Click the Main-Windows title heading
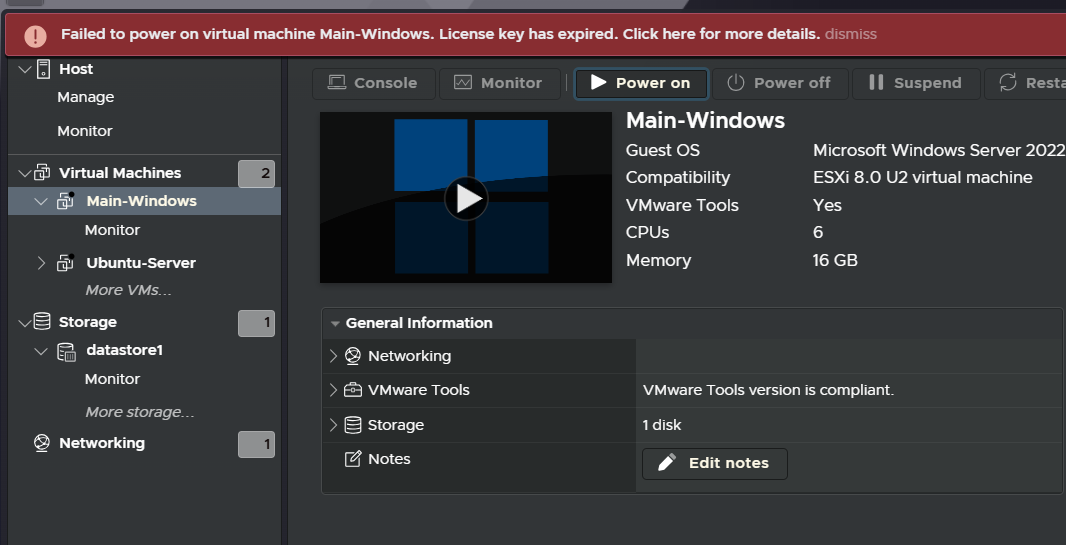Screen dimensions: 1066x545 point(705,120)
